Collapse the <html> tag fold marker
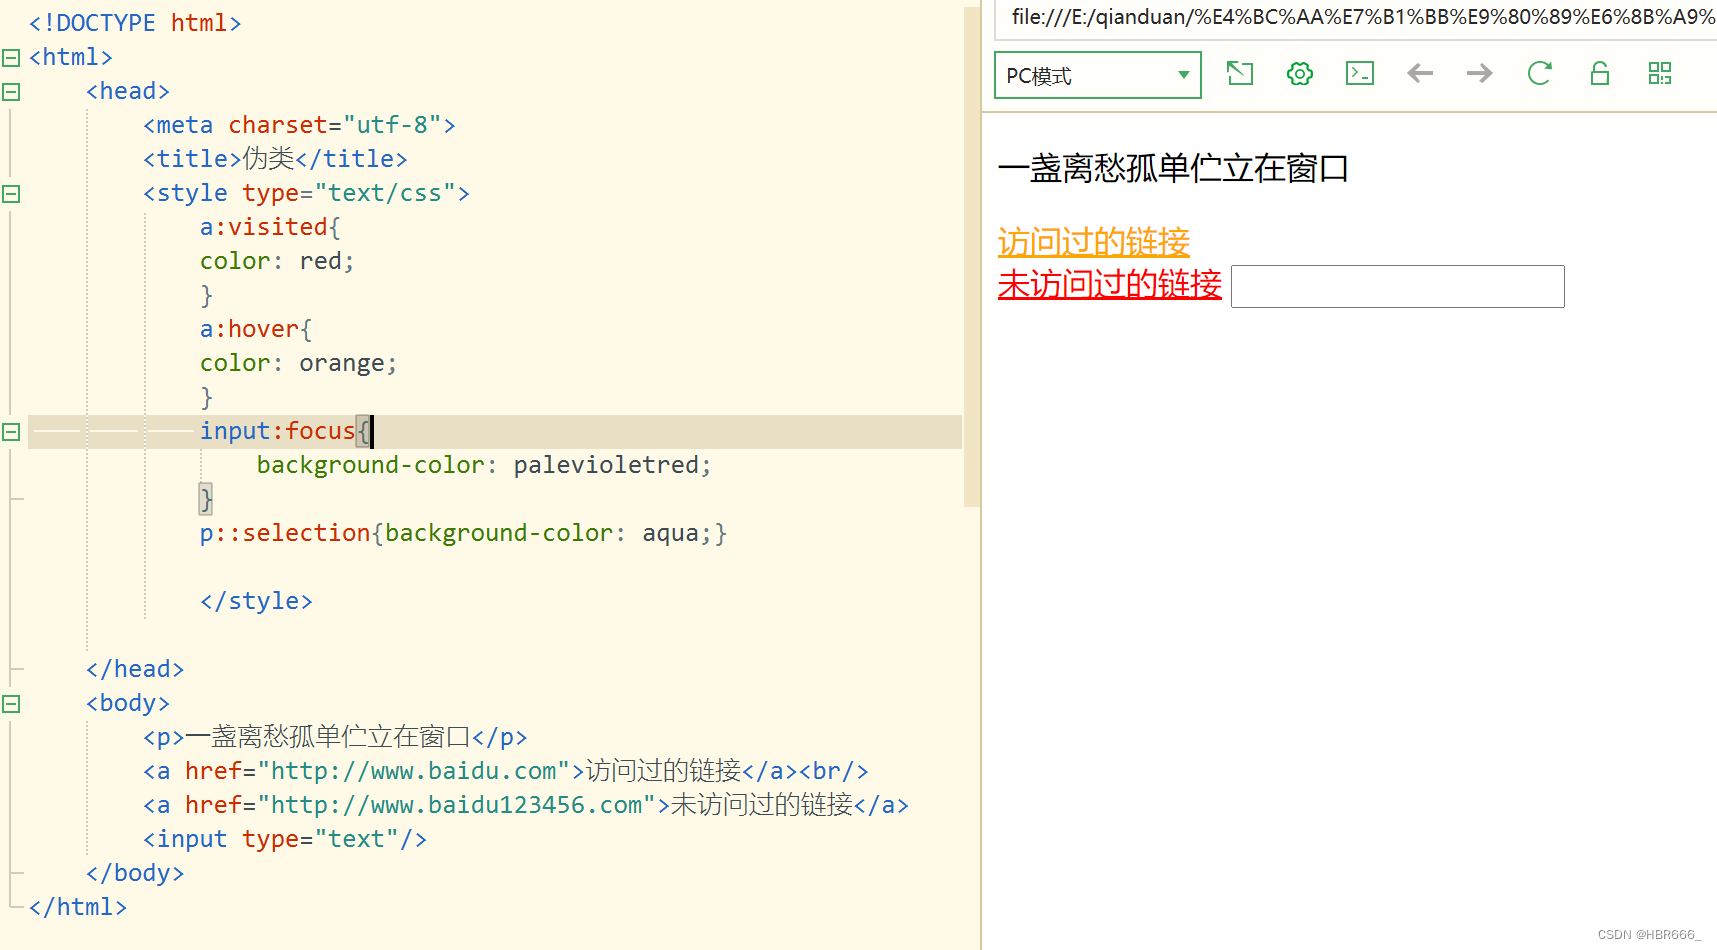1717x950 pixels. point(11,58)
